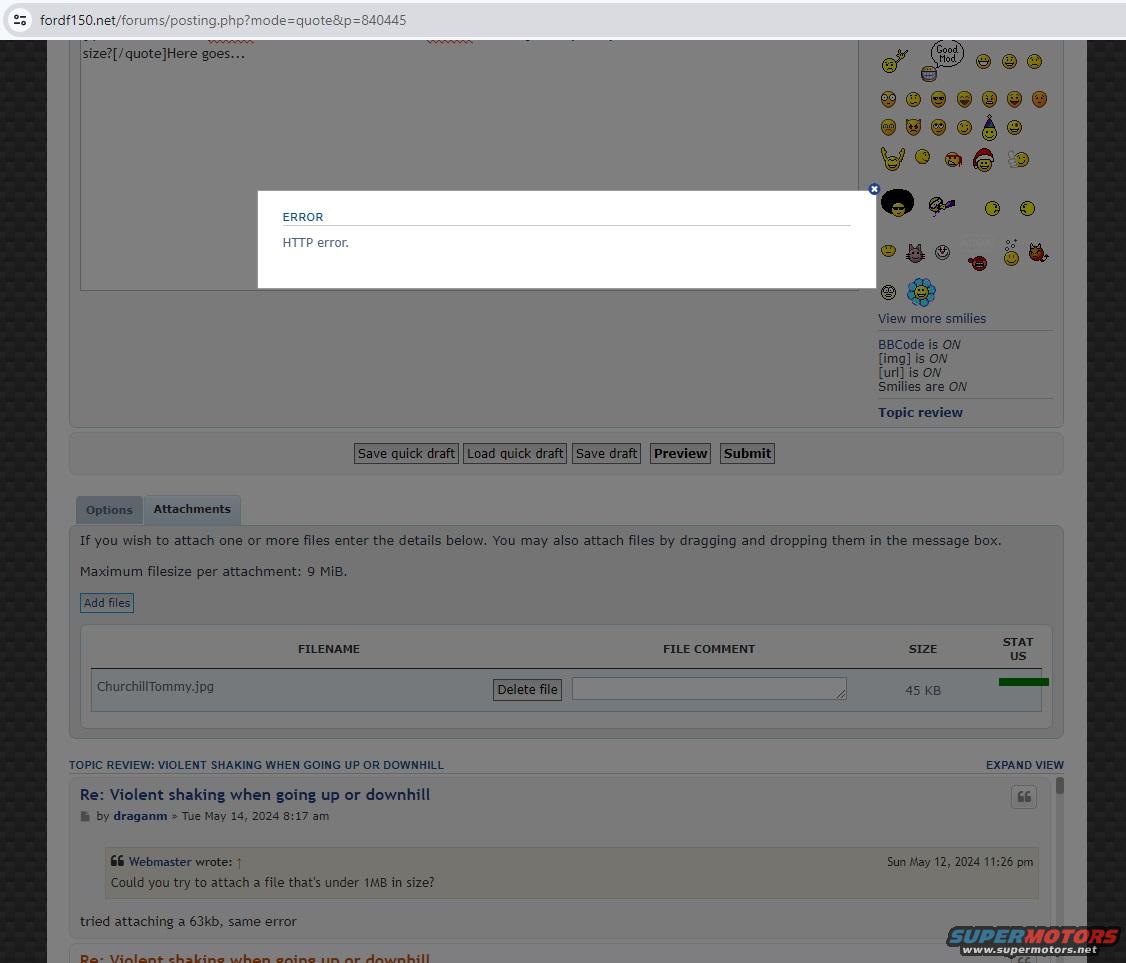The width and height of the screenshot is (1126, 963).
Task: Submit the reply
Action: tap(747, 453)
